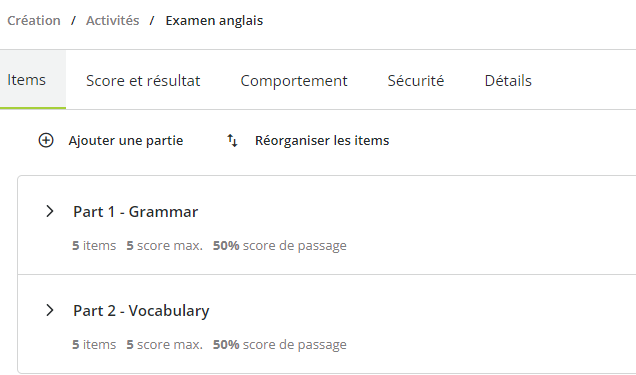
Task: Switch to the Score et résultat tab
Action: (x=143, y=81)
